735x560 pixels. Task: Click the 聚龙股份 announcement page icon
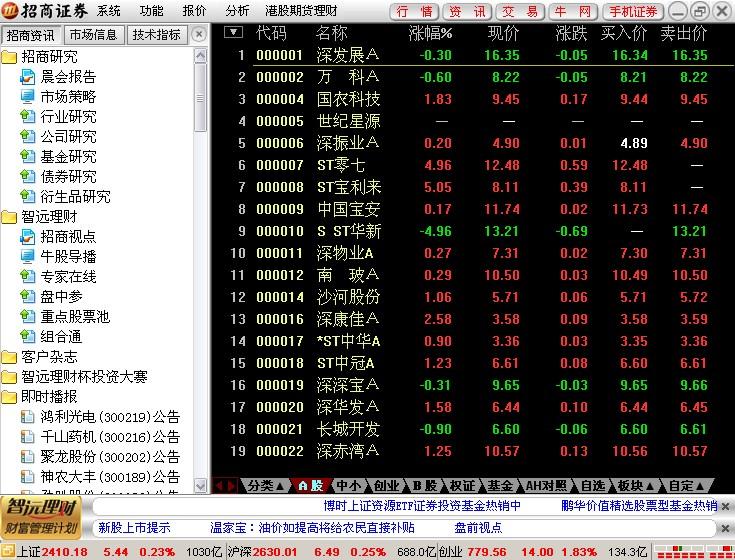click(28, 456)
